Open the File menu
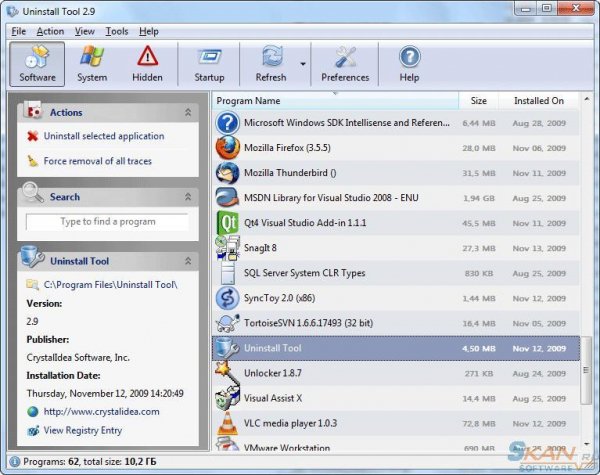This screenshot has width=600, height=475. coord(18,31)
